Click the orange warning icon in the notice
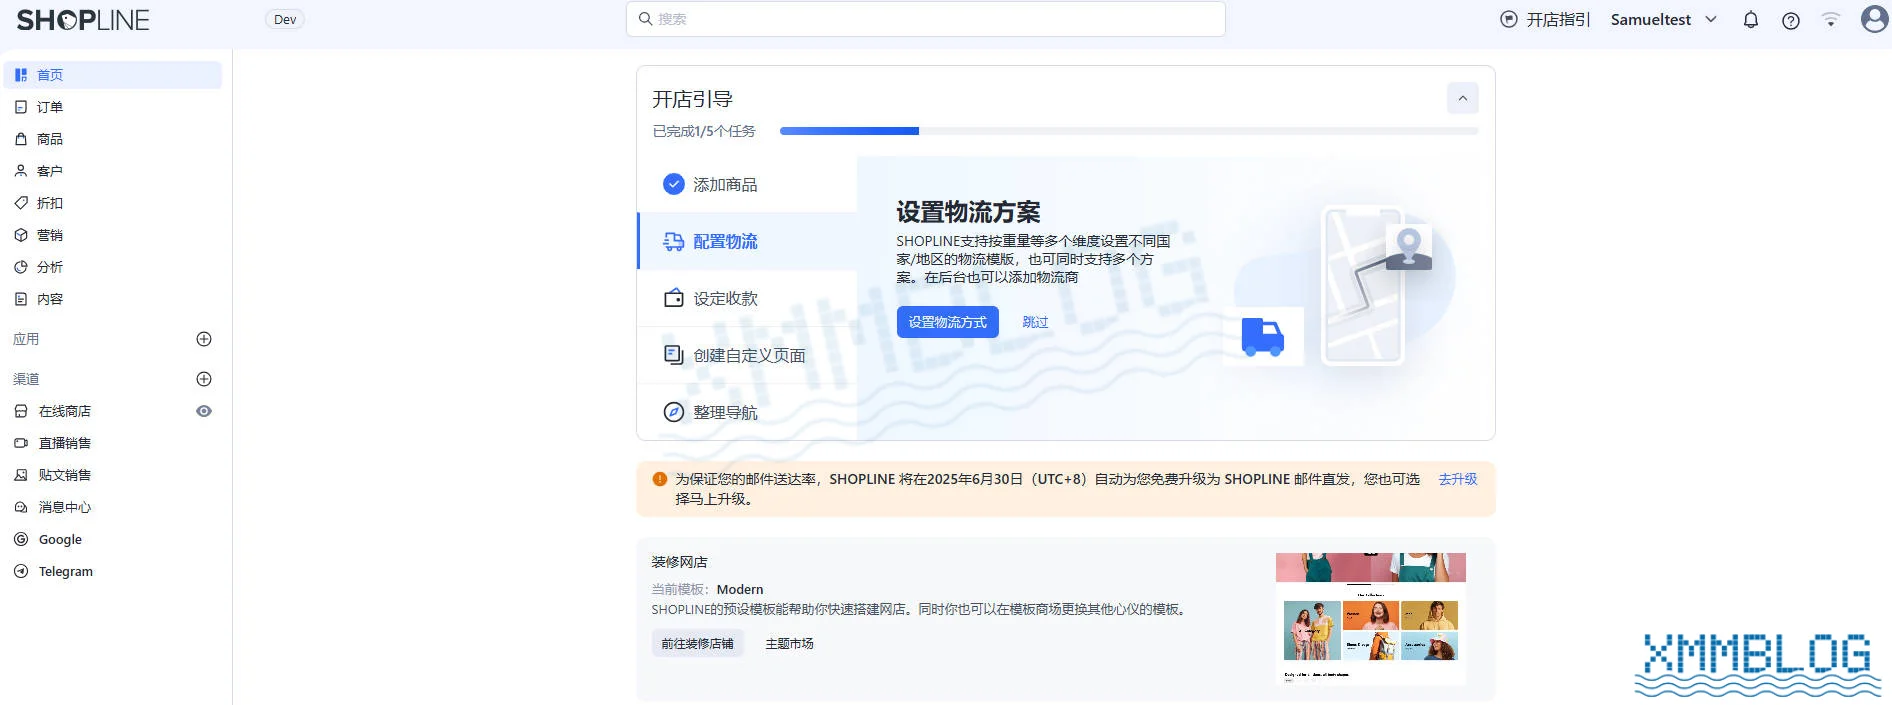The image size is (1892, 705). (660, 479)
